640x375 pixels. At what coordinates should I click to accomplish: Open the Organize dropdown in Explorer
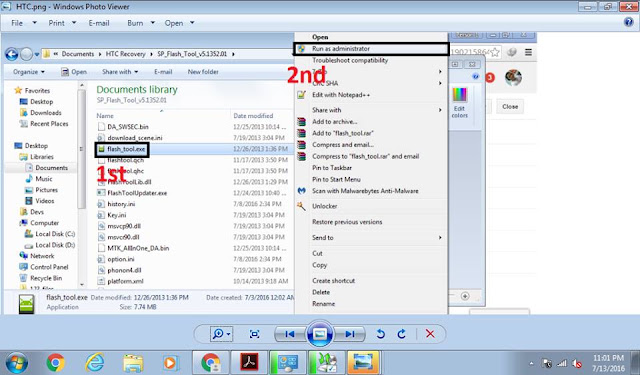[29, 72]
